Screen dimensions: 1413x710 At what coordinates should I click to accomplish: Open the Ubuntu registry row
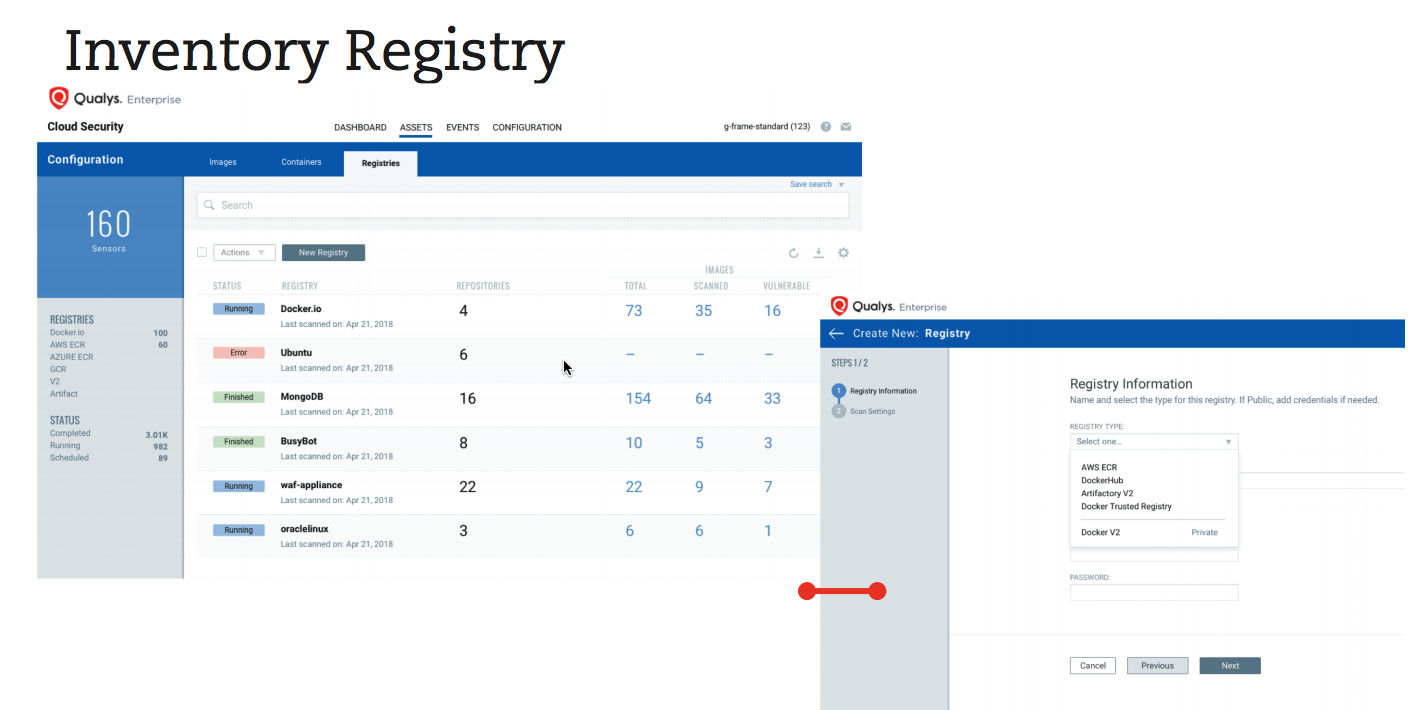(x=508, y=360)
